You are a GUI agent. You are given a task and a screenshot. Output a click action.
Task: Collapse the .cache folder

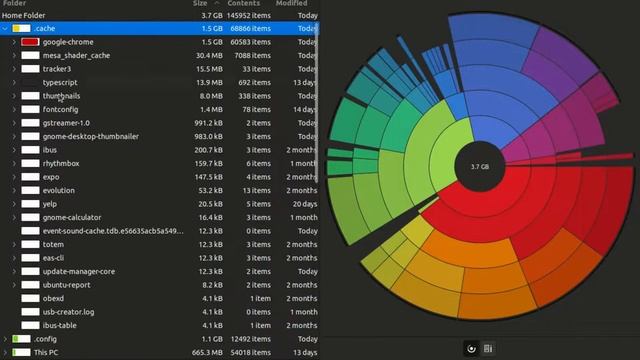(x=5, y=29)
